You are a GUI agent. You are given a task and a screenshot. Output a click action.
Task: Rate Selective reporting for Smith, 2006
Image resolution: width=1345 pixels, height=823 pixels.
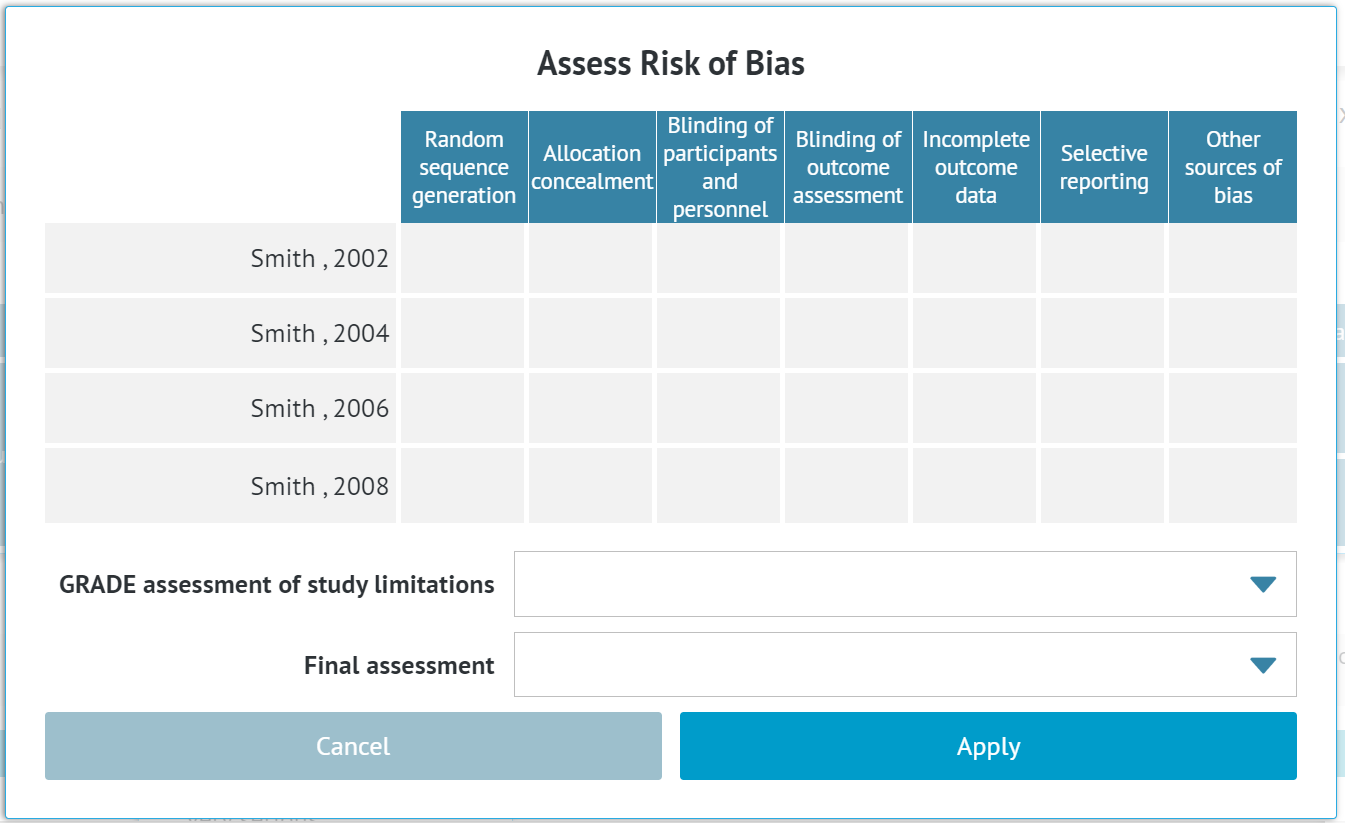pyautogui.click(x=1103, y=408)
